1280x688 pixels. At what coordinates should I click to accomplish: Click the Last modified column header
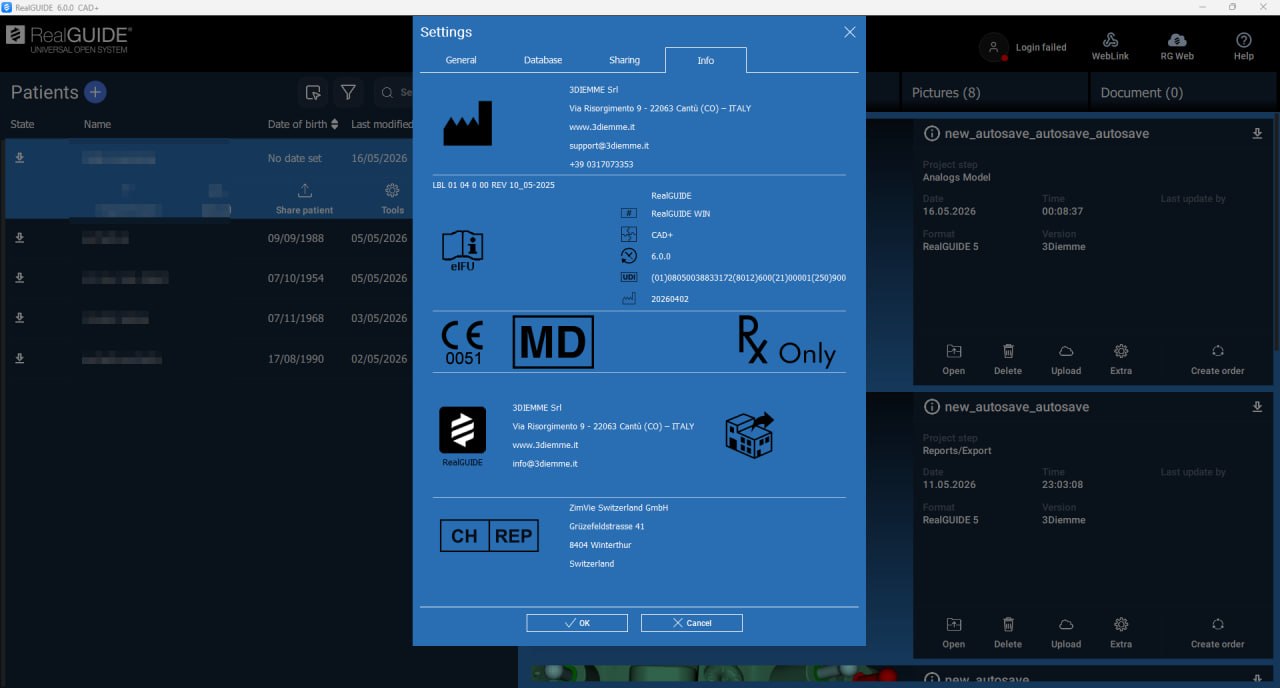point(381,124)
